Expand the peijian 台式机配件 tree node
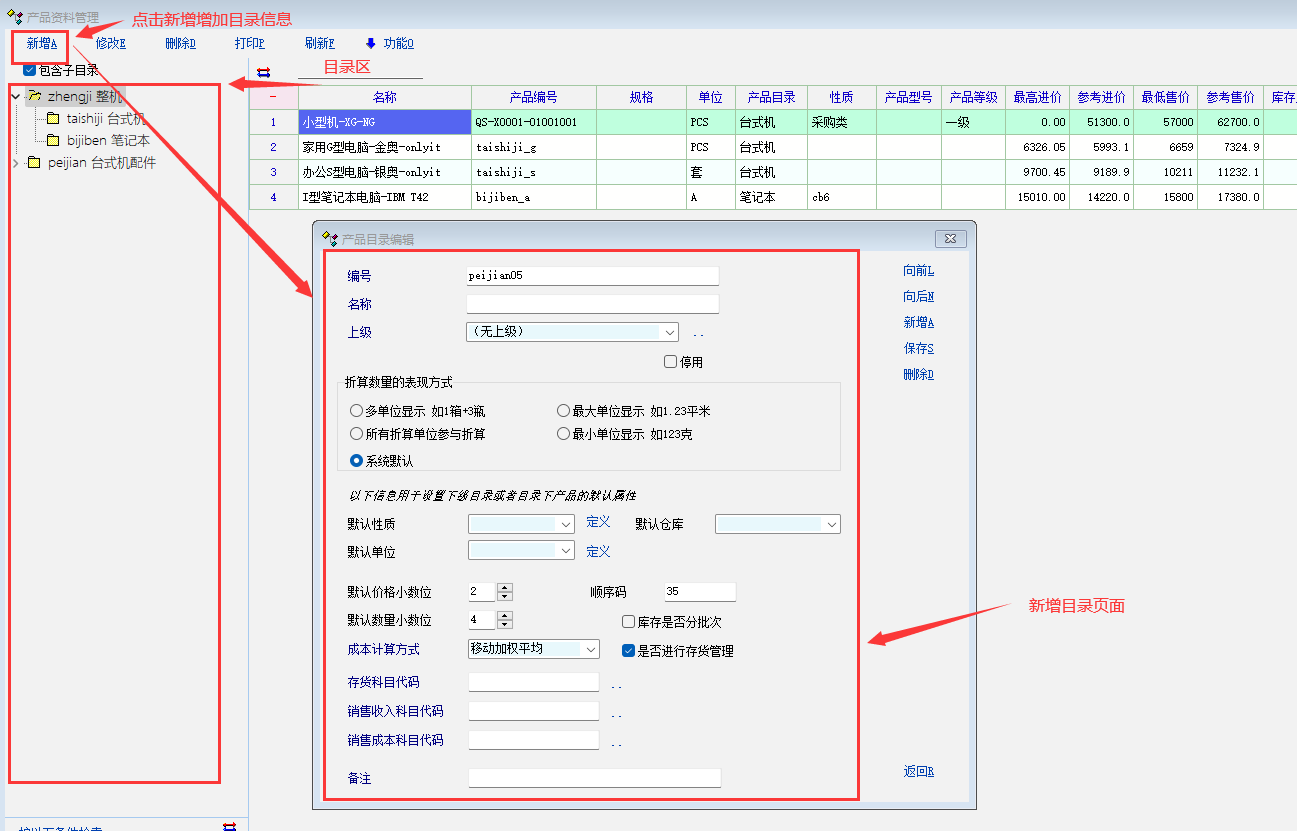This screenshot has height=831, width=1297. (15, 163)
